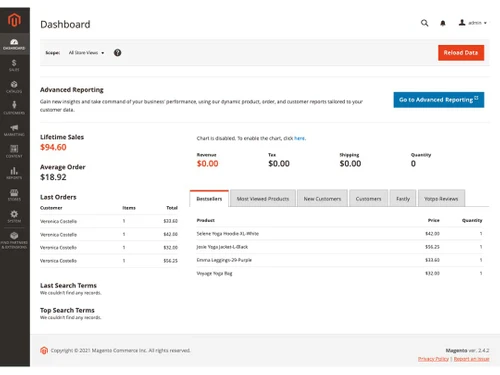Viewport: 500px width, 375px height.
Task: Click the 'here' link to enable chart
Action: (x=299, y=138)
